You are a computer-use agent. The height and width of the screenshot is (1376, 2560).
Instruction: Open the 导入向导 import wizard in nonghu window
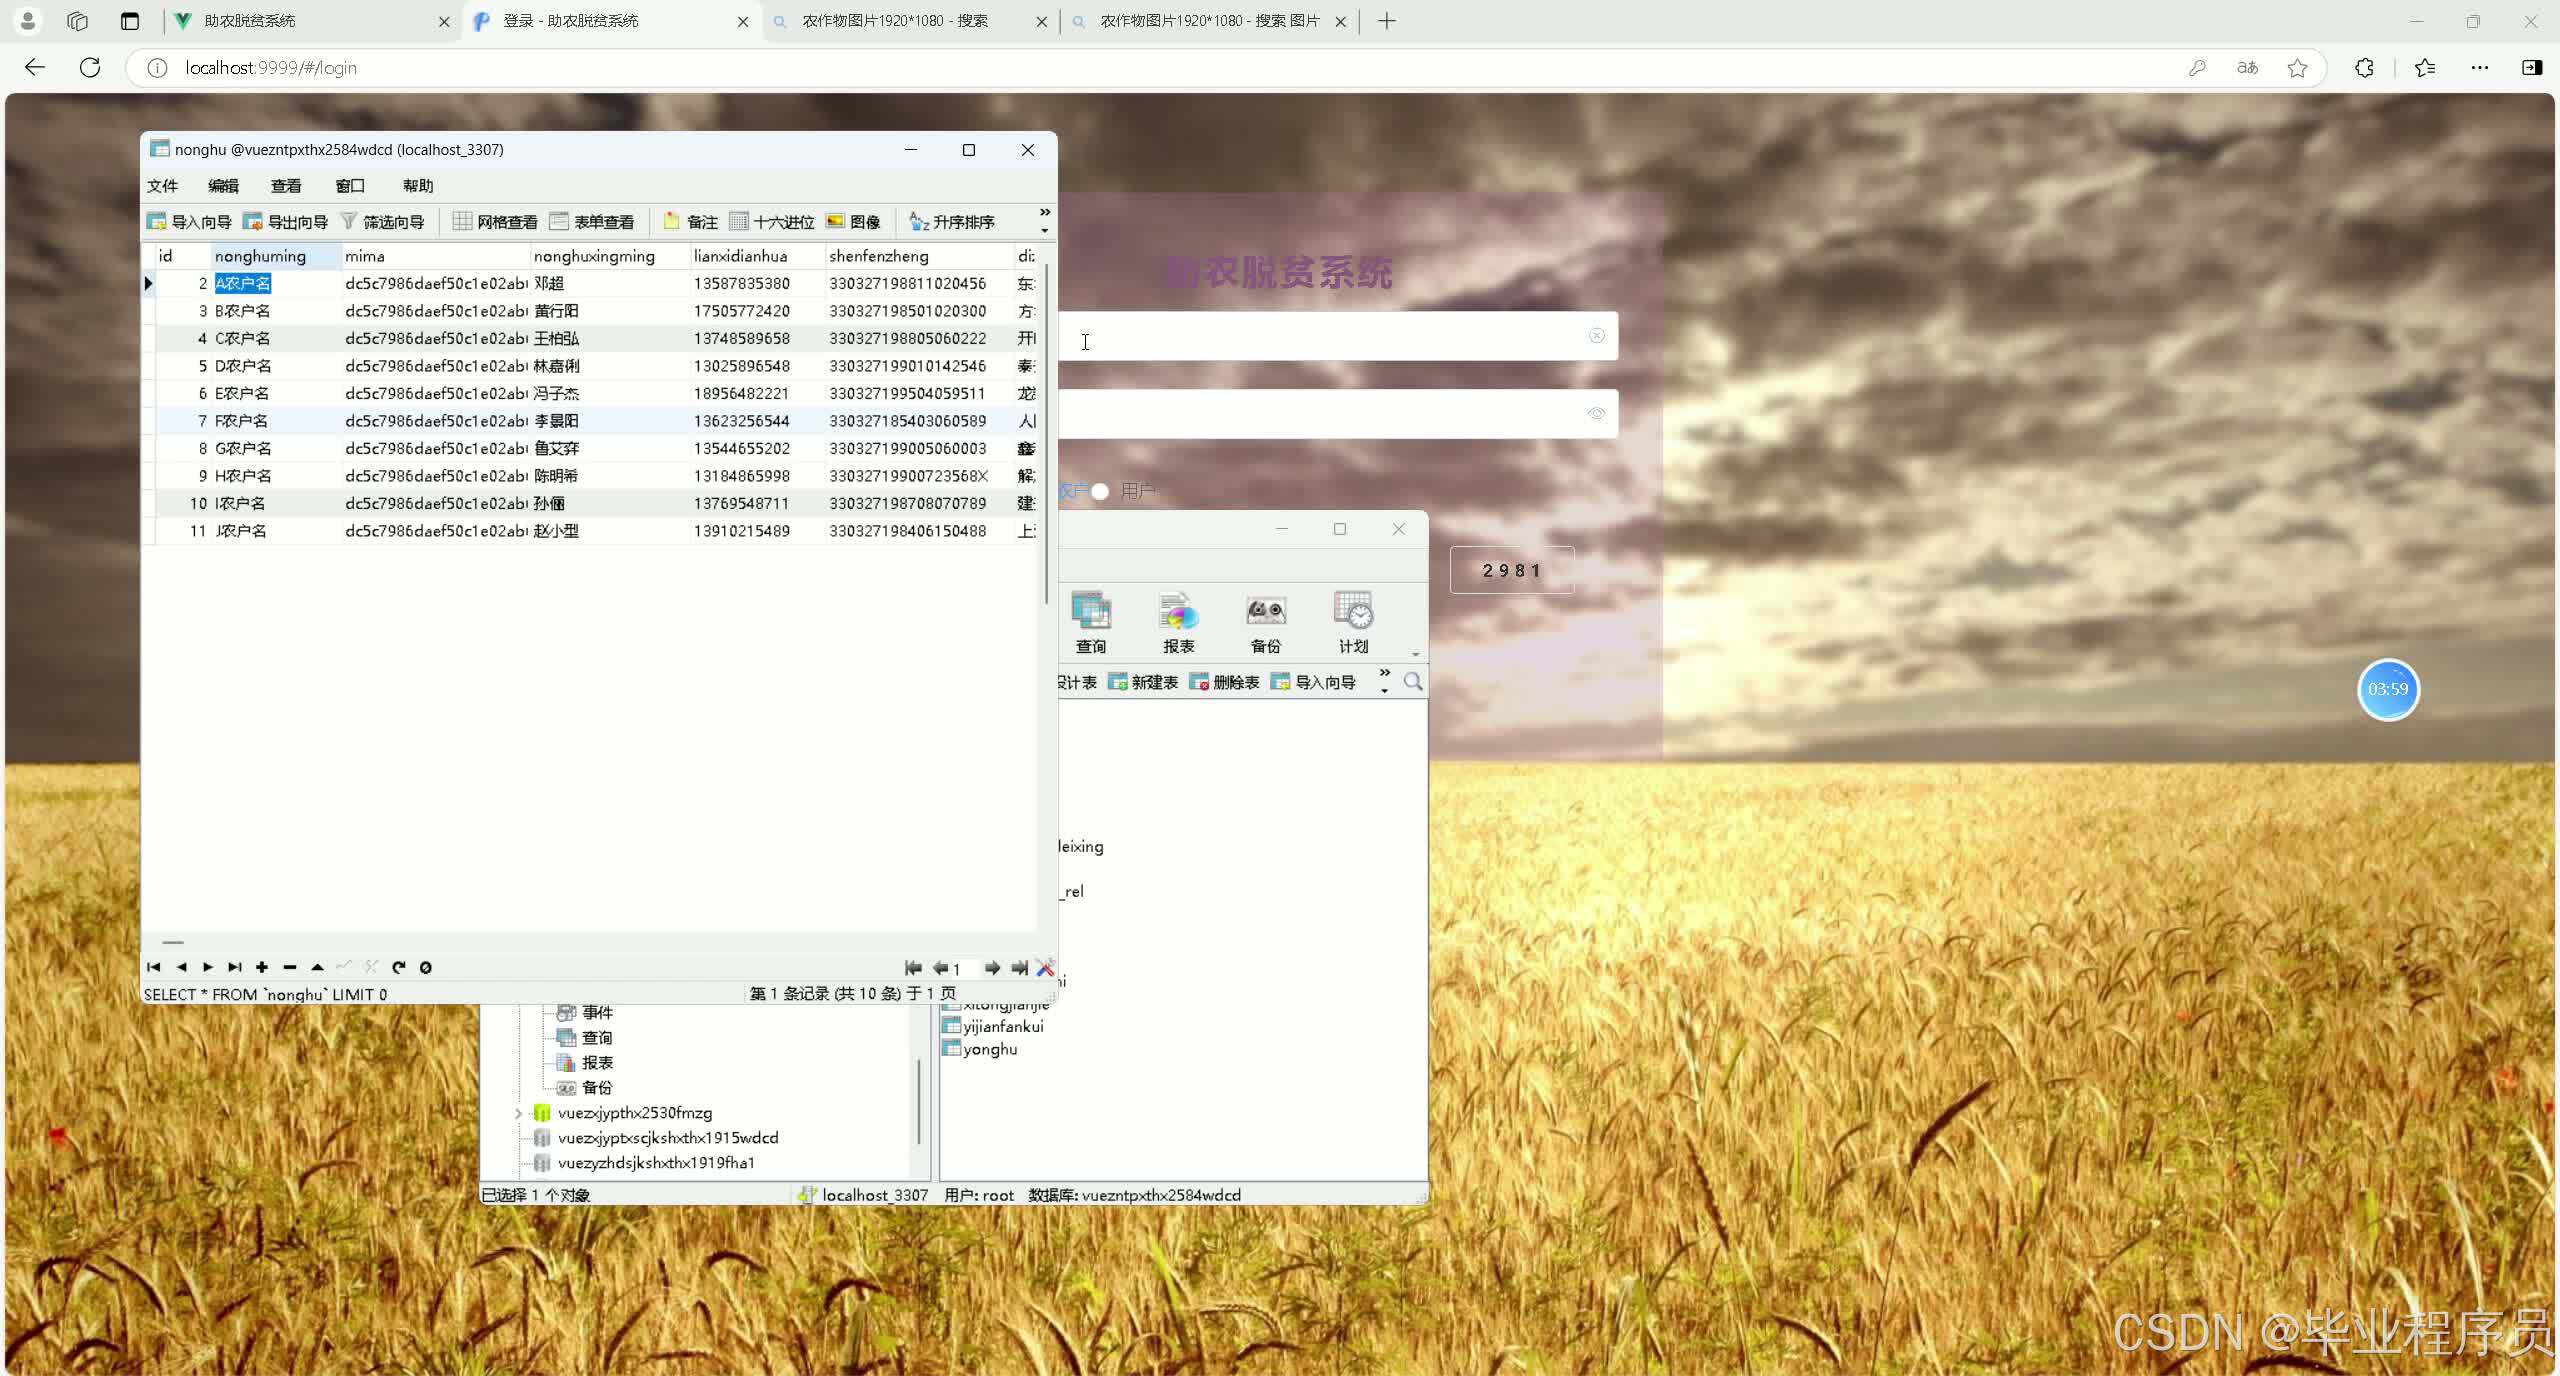pos(189,222)
